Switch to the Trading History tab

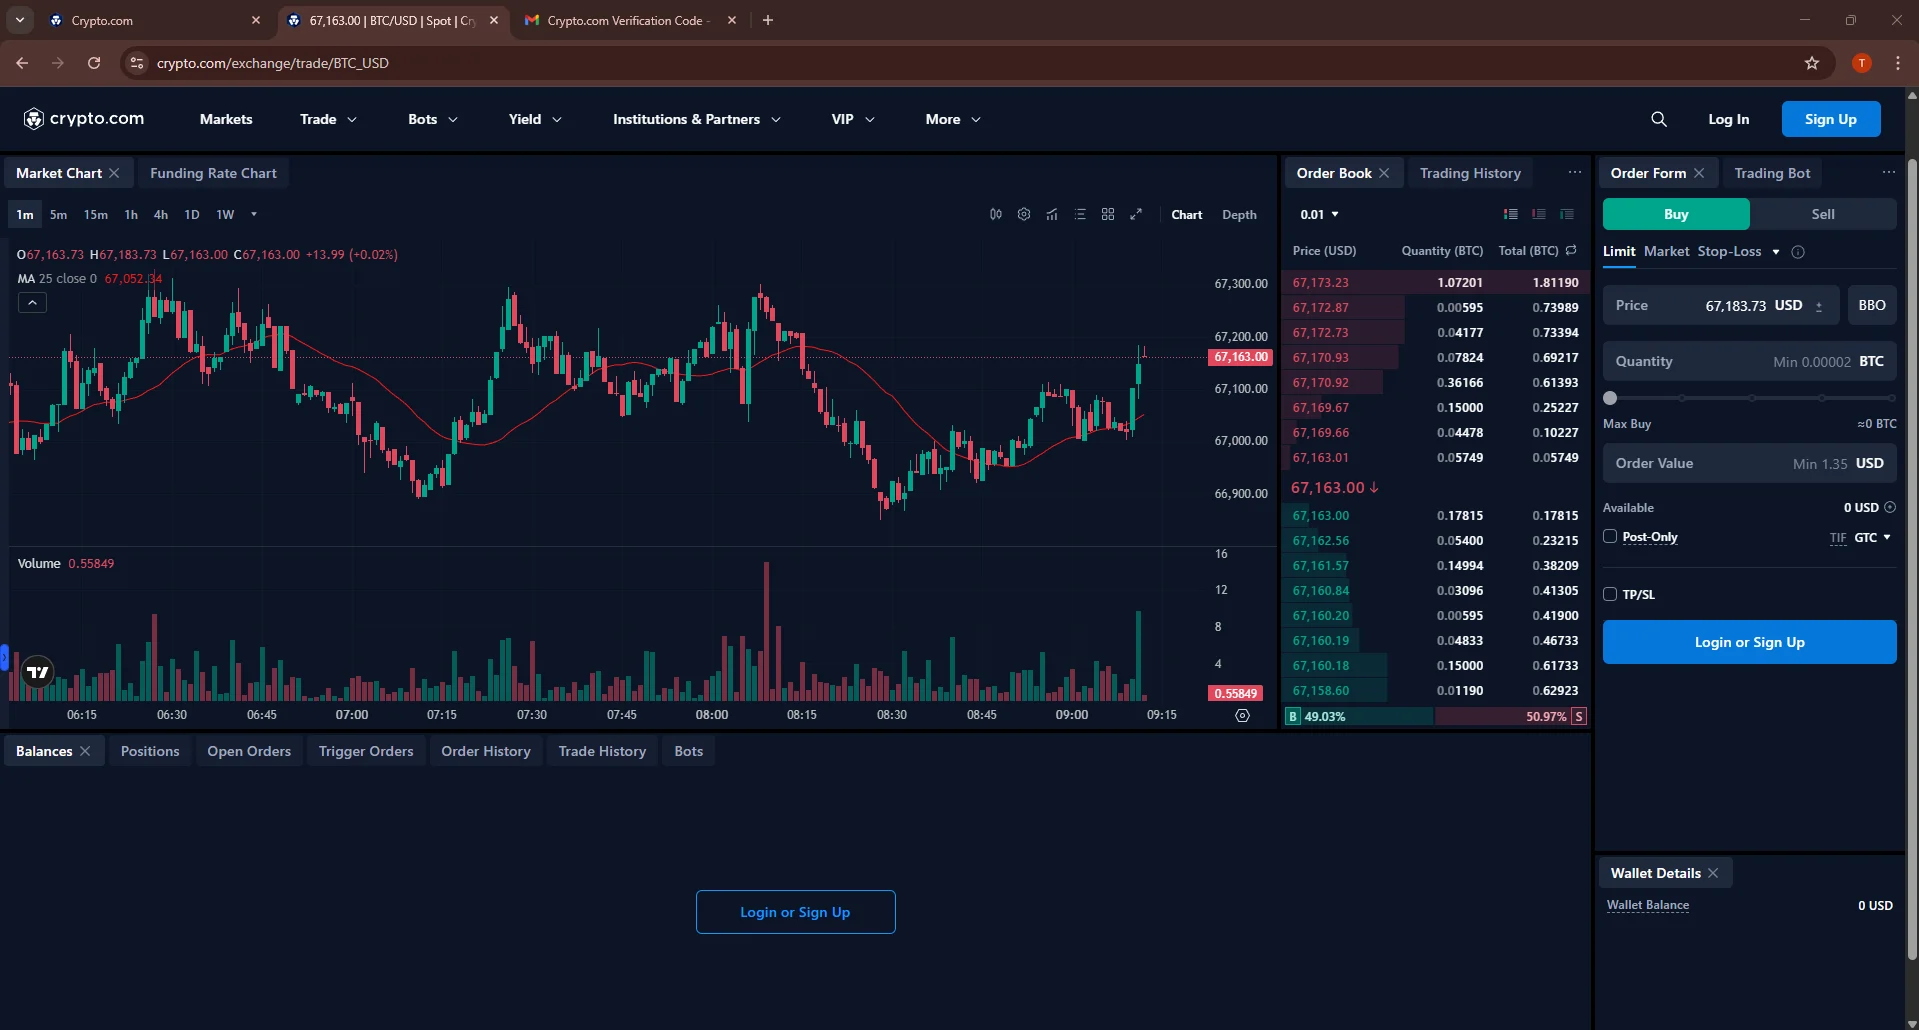pos(1469,172)
